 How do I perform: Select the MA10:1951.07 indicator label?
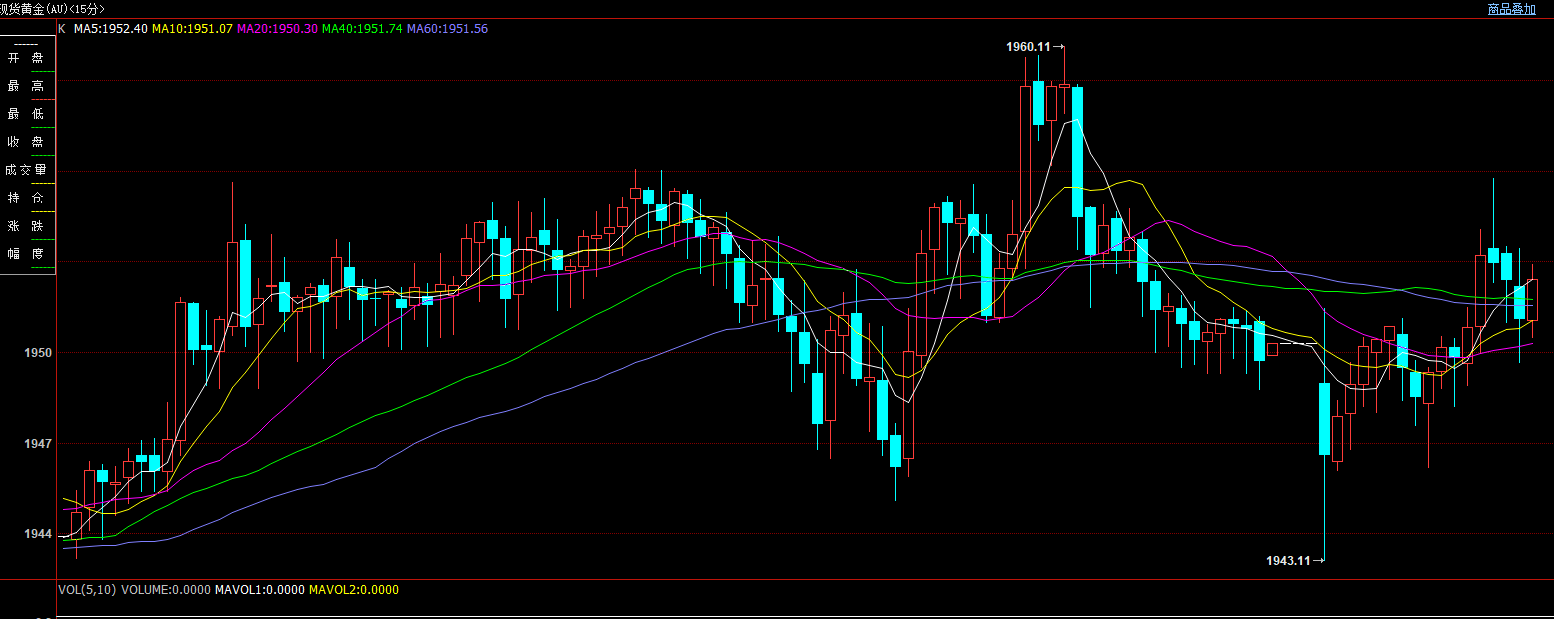point(192,29)
